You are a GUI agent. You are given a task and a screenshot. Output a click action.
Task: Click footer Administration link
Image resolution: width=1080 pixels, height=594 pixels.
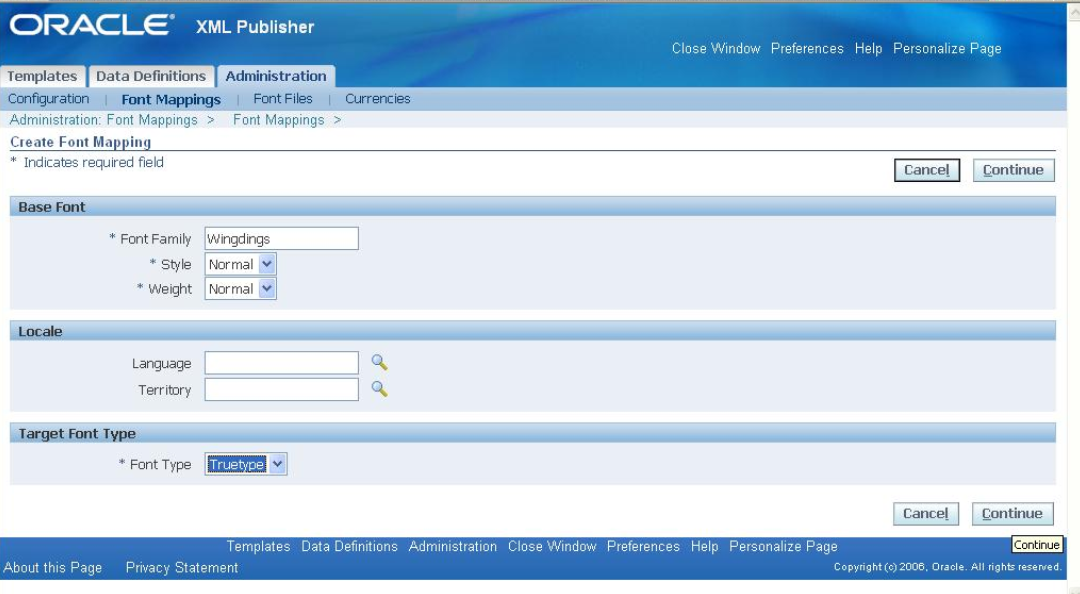(x=453, y=546)
